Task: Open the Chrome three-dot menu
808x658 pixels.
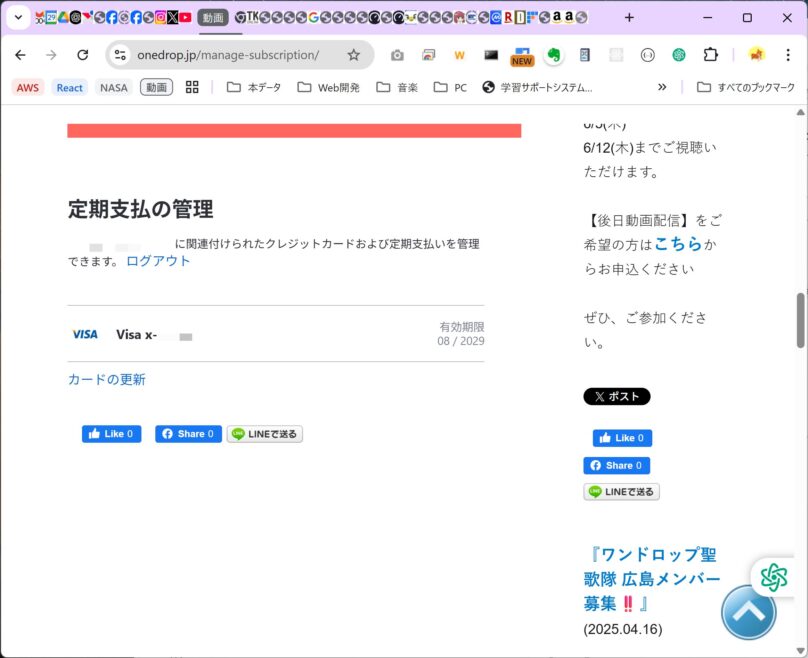Action: point(788,55)
